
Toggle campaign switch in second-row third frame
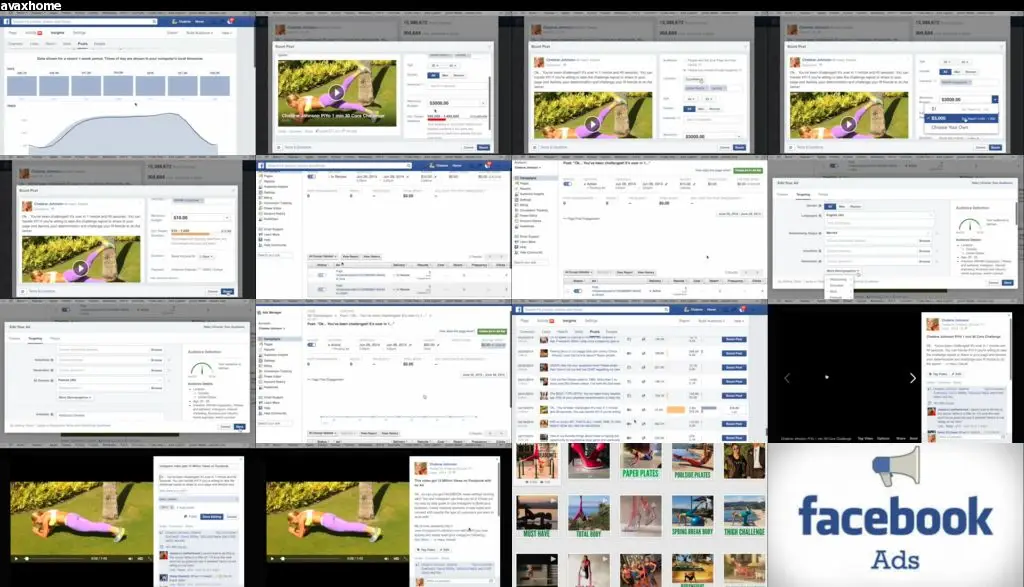pyautogui.click(x=568, y=184)
